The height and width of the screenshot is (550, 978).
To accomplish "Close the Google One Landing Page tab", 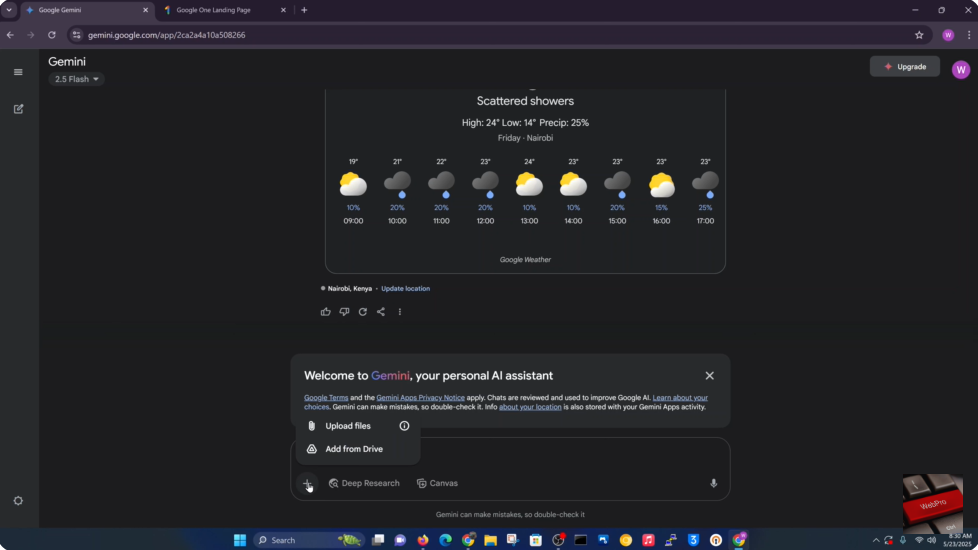I will click(x=283, y=10).
